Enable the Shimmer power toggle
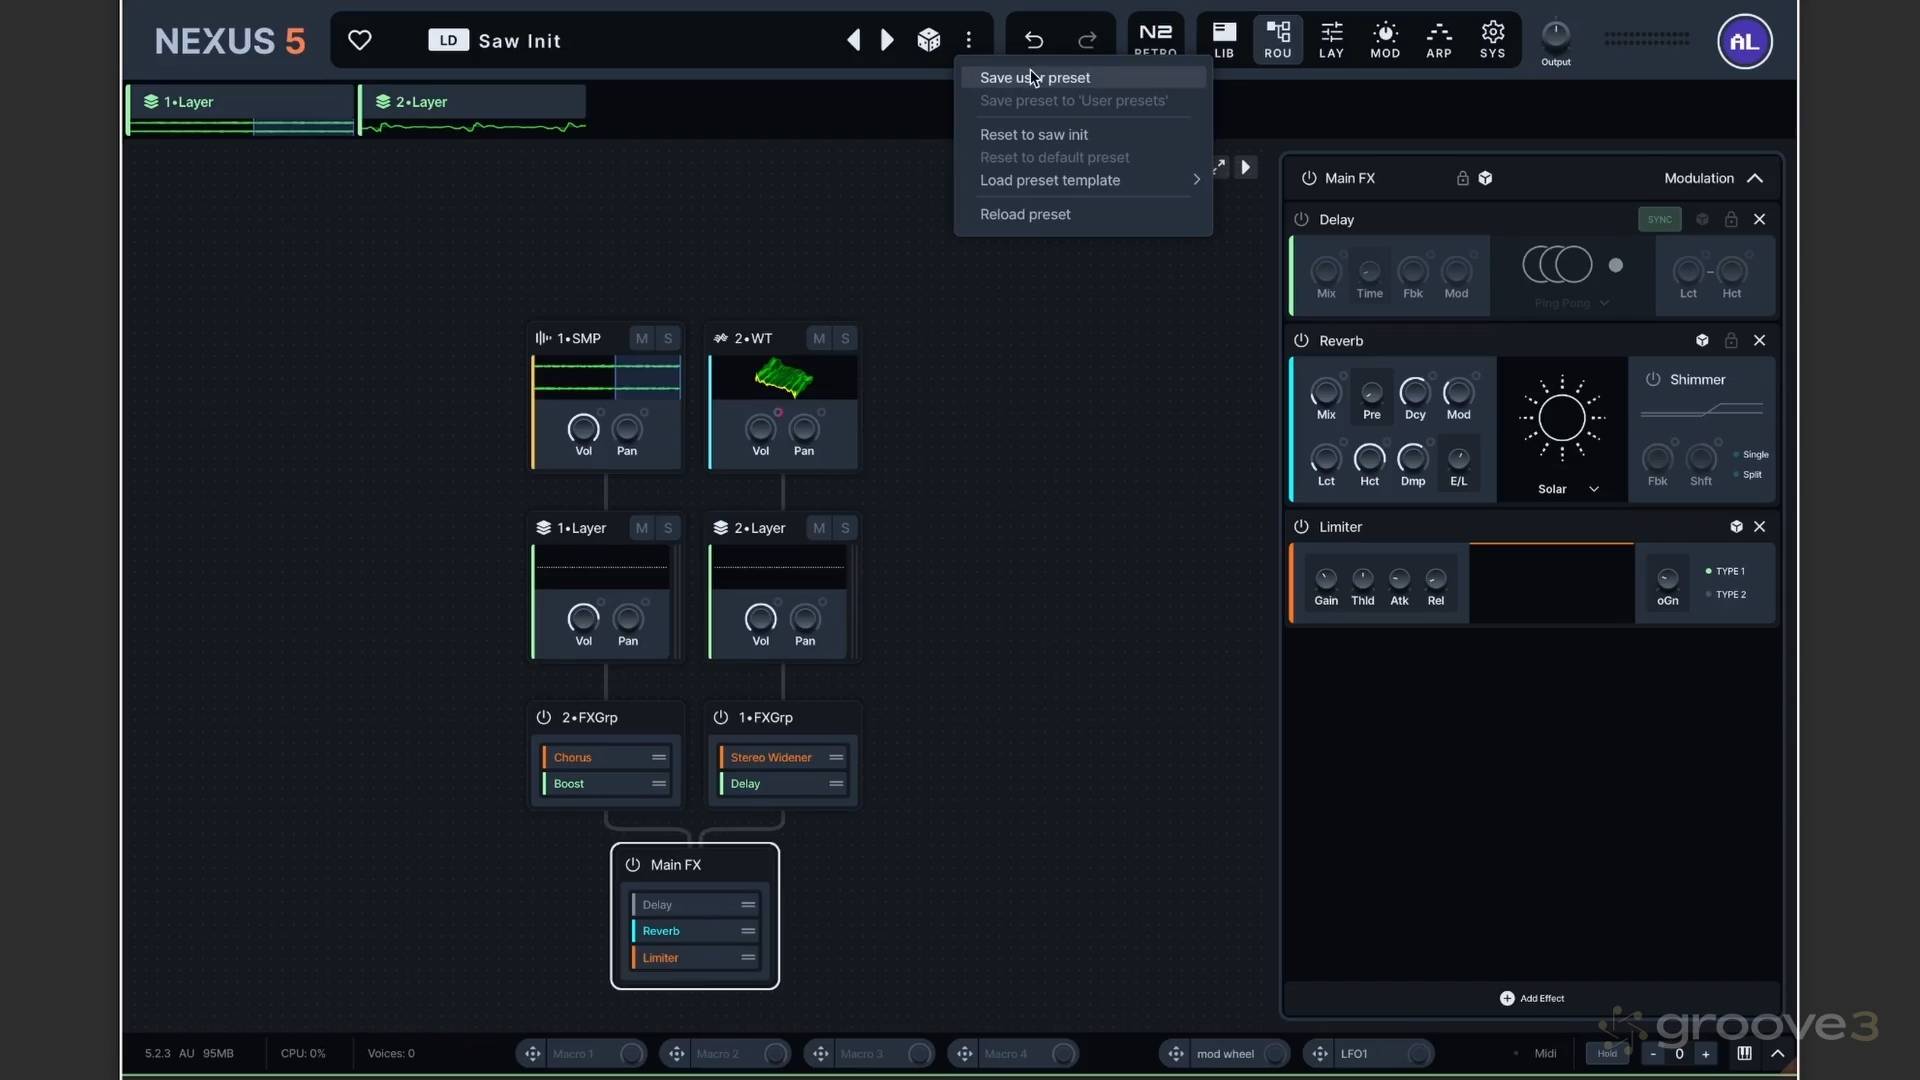 1653,379
